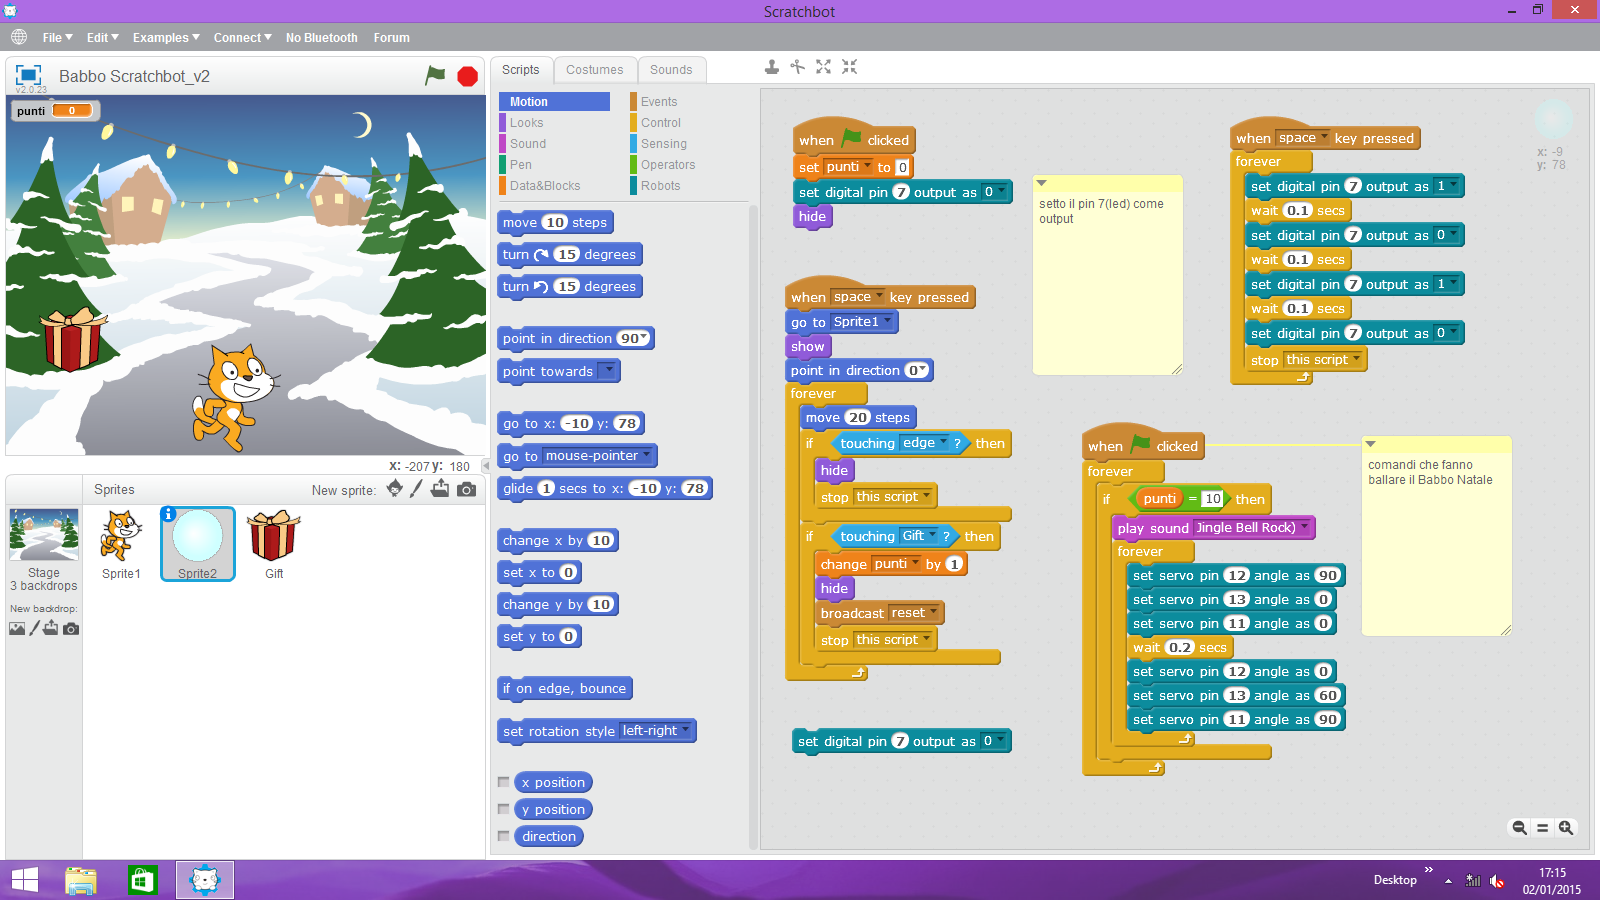This screenshot has height=900, width=1600.
Task: Upload backdrop from file icon
Action: (x=51, y=628)
